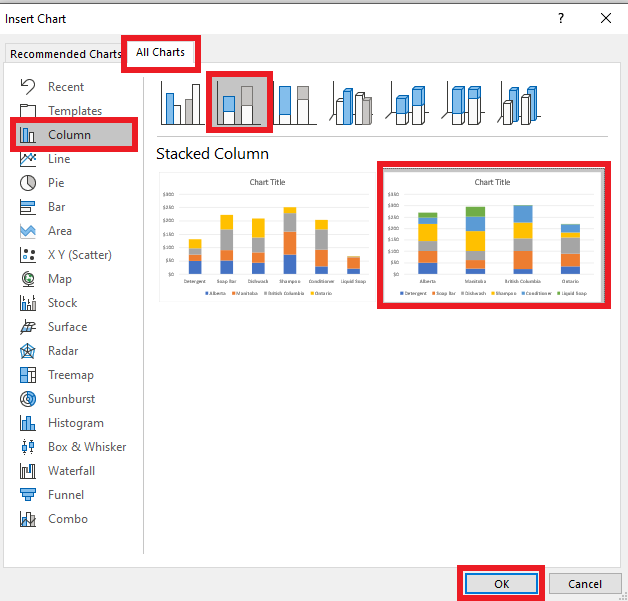Pick the 3-D Clustered Column subtype icon
Screen dimensions: 628x601
351,103
